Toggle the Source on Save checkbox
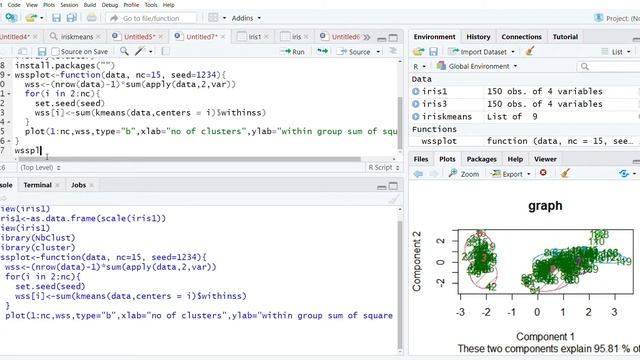Viewport: 640px width, 360px height. click(x=55, y=51)
